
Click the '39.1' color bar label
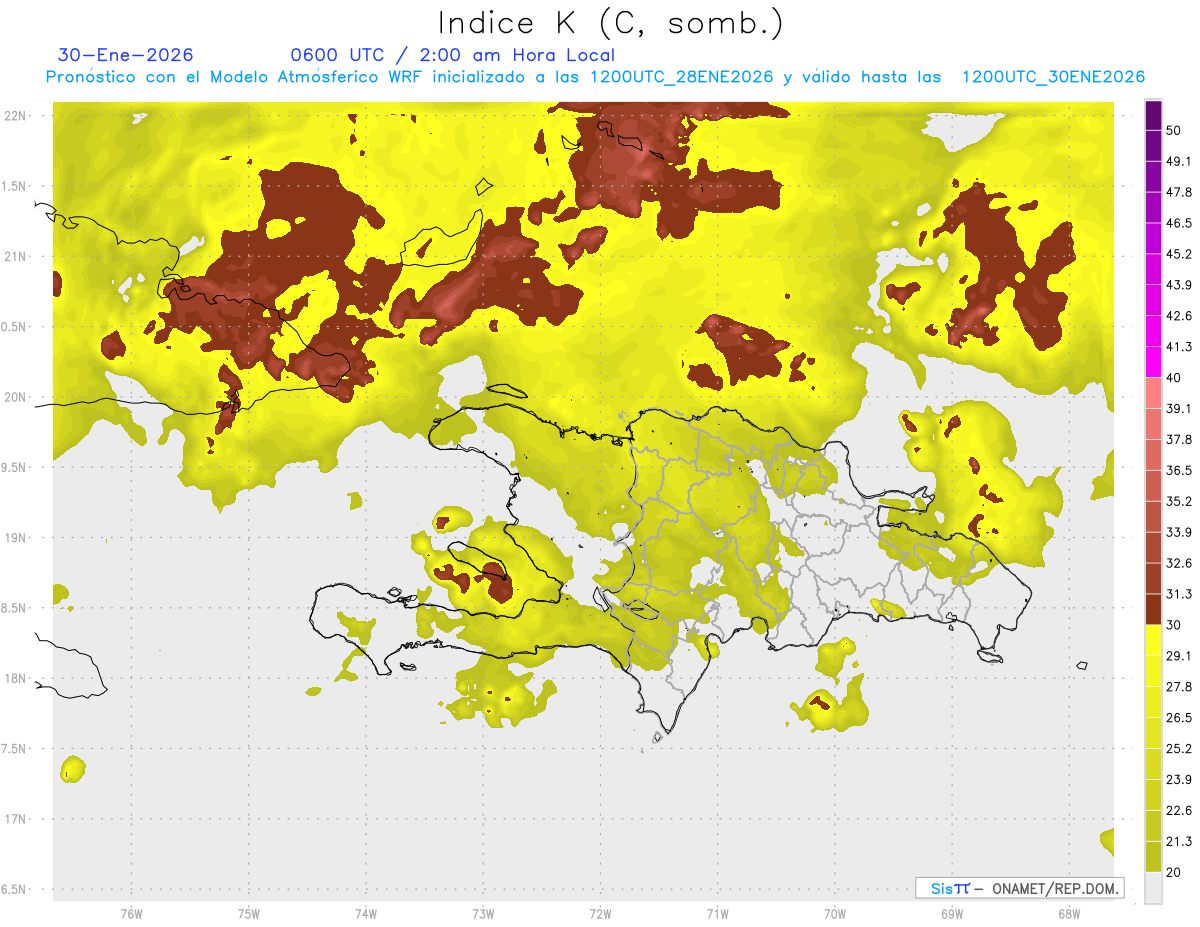[1179, 409]
